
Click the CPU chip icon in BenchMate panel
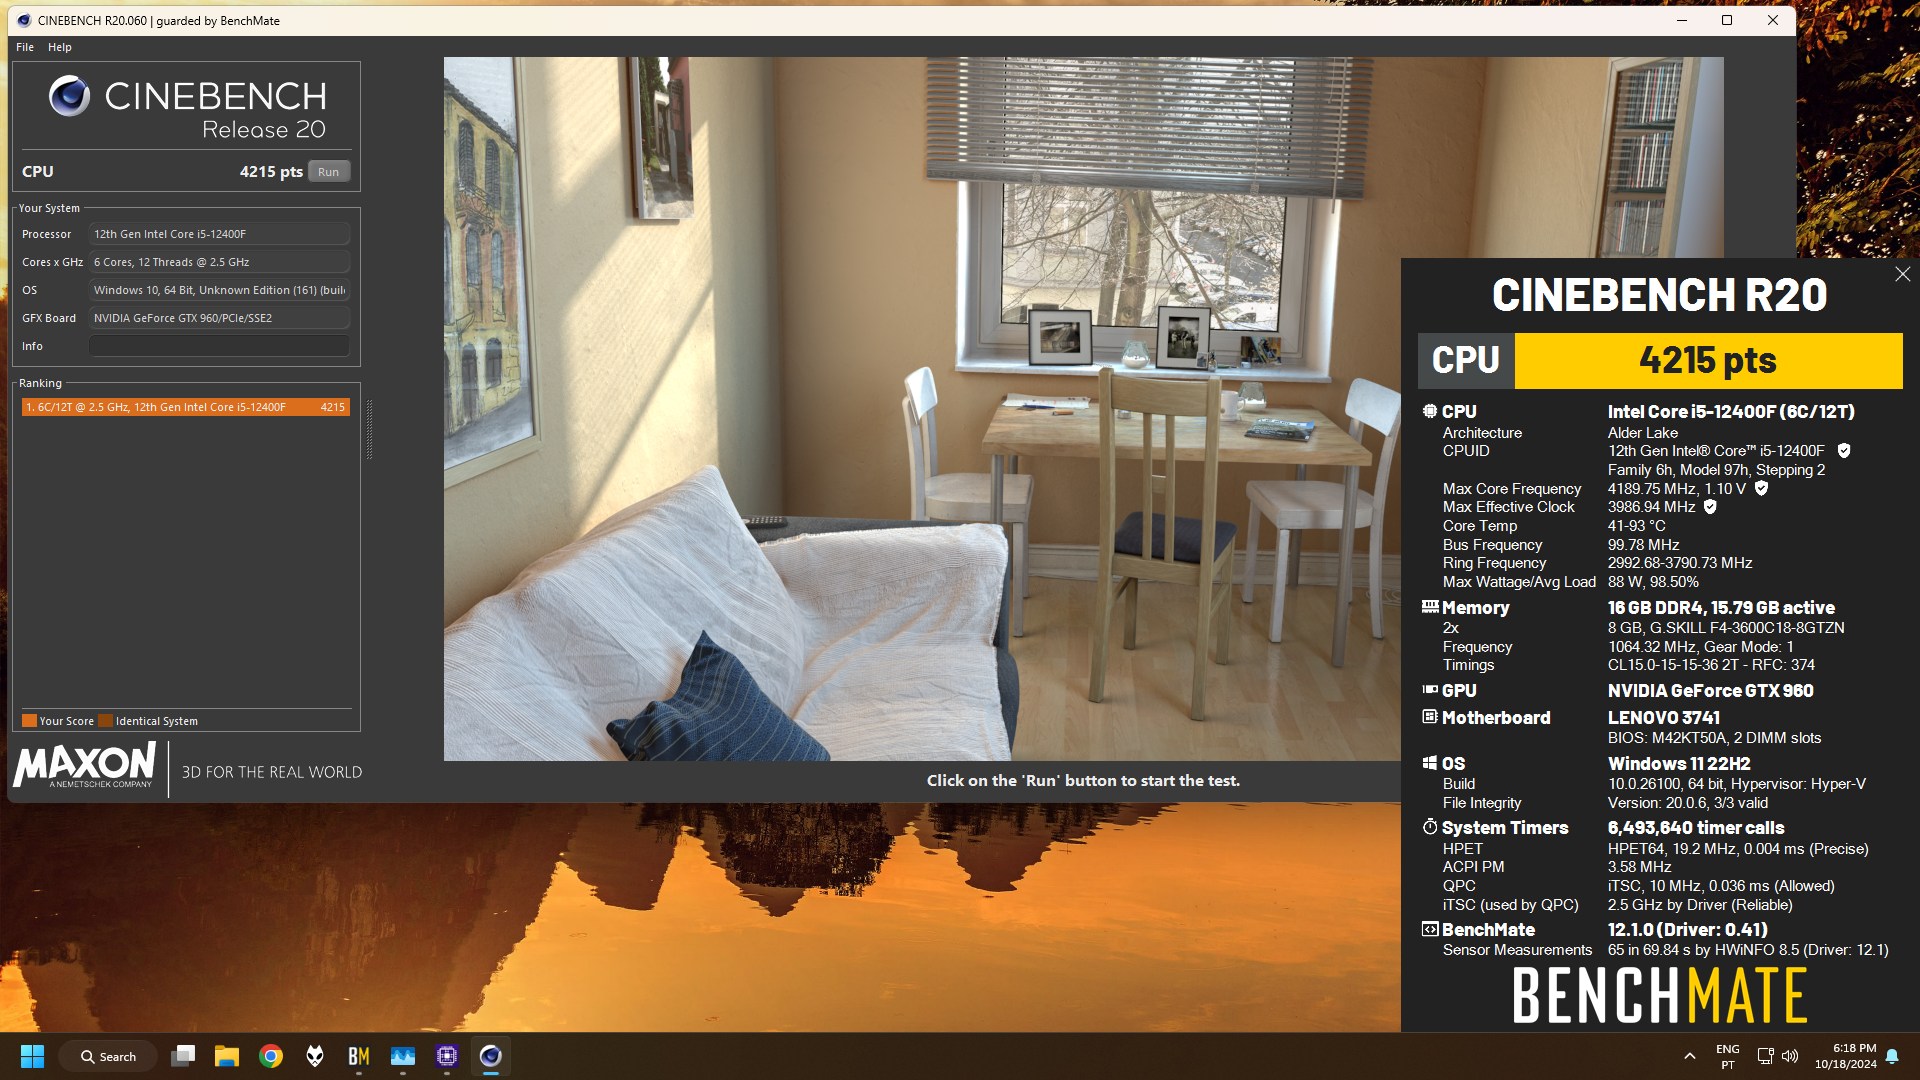click(x=1430, y=411)
